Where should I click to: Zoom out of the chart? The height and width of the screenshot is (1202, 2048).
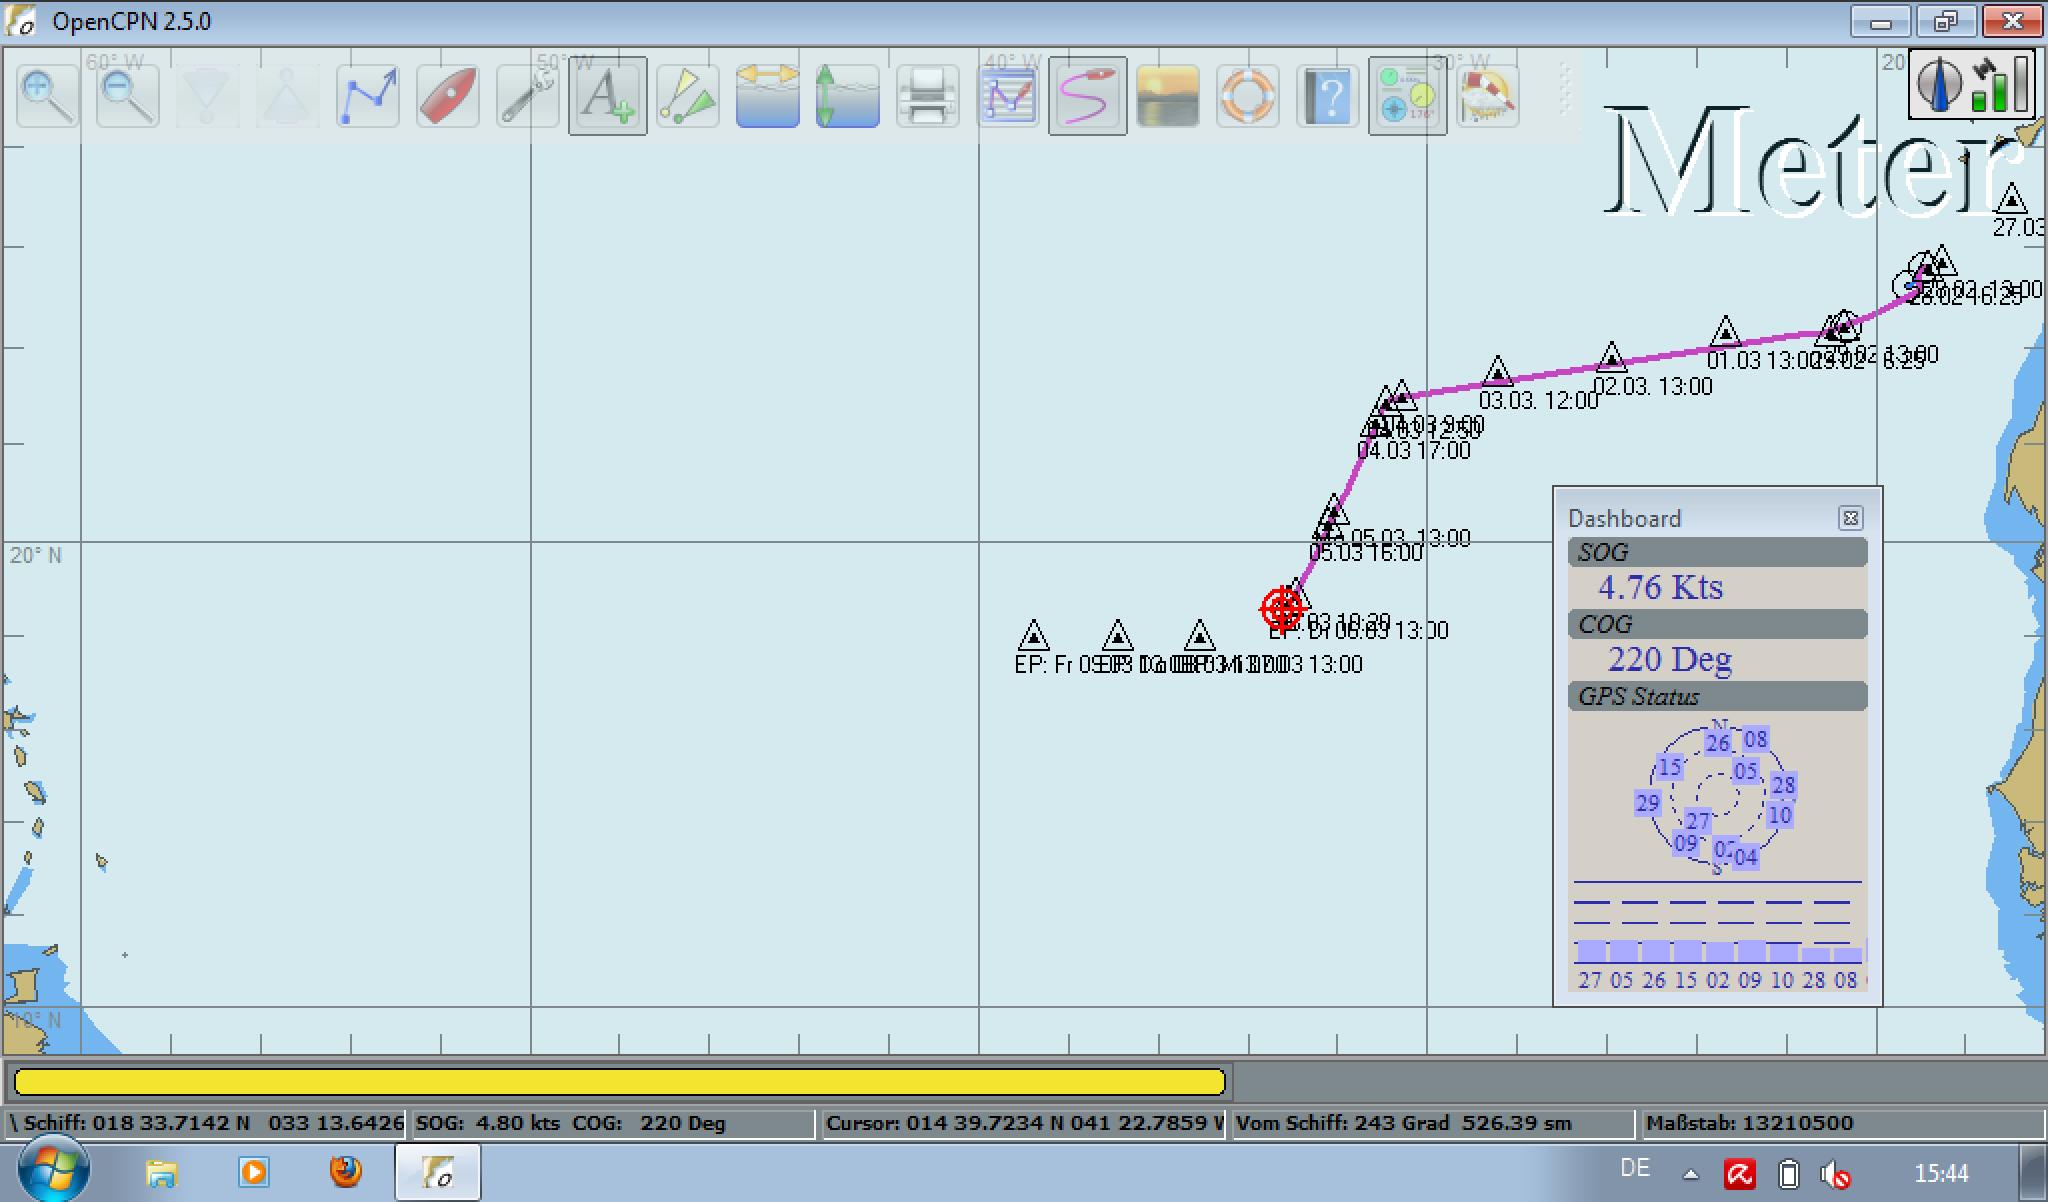pos(127,96)
